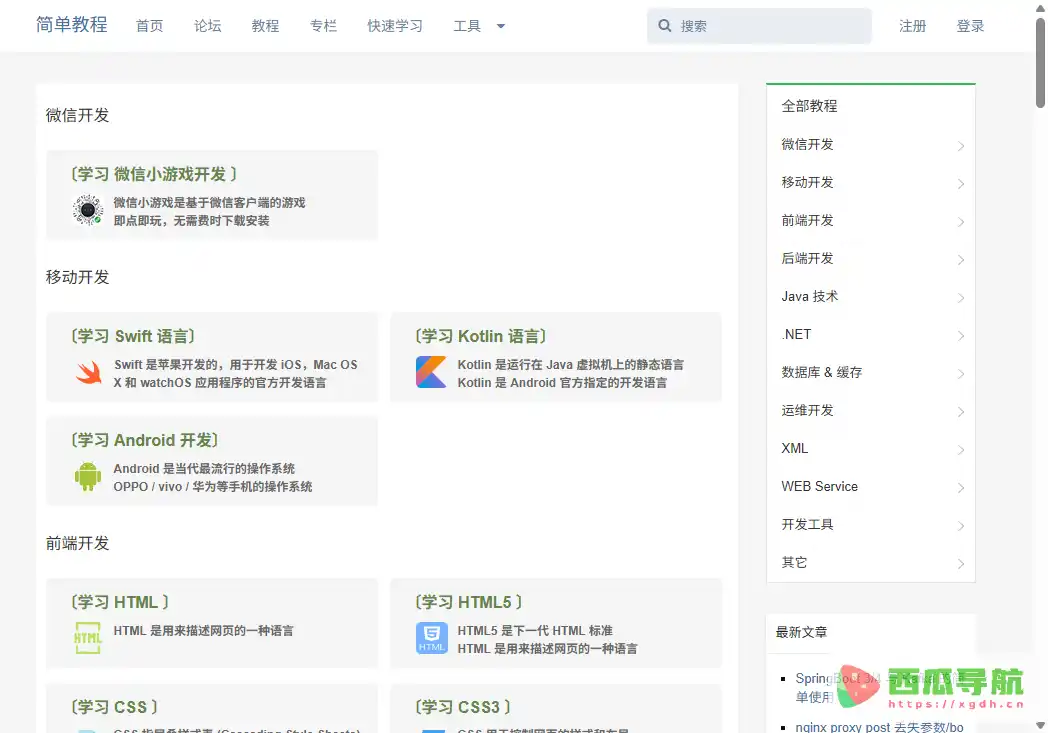Click the Swift bird logo icon
The image size is (1048, 733).
point(88,373)
